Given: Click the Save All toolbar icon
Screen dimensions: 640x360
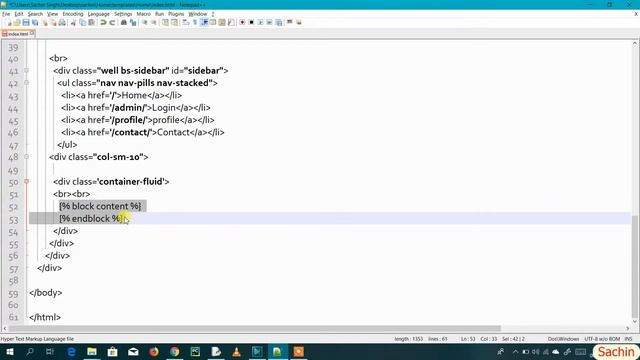Looking at the screenshot, I should [35, 22].
